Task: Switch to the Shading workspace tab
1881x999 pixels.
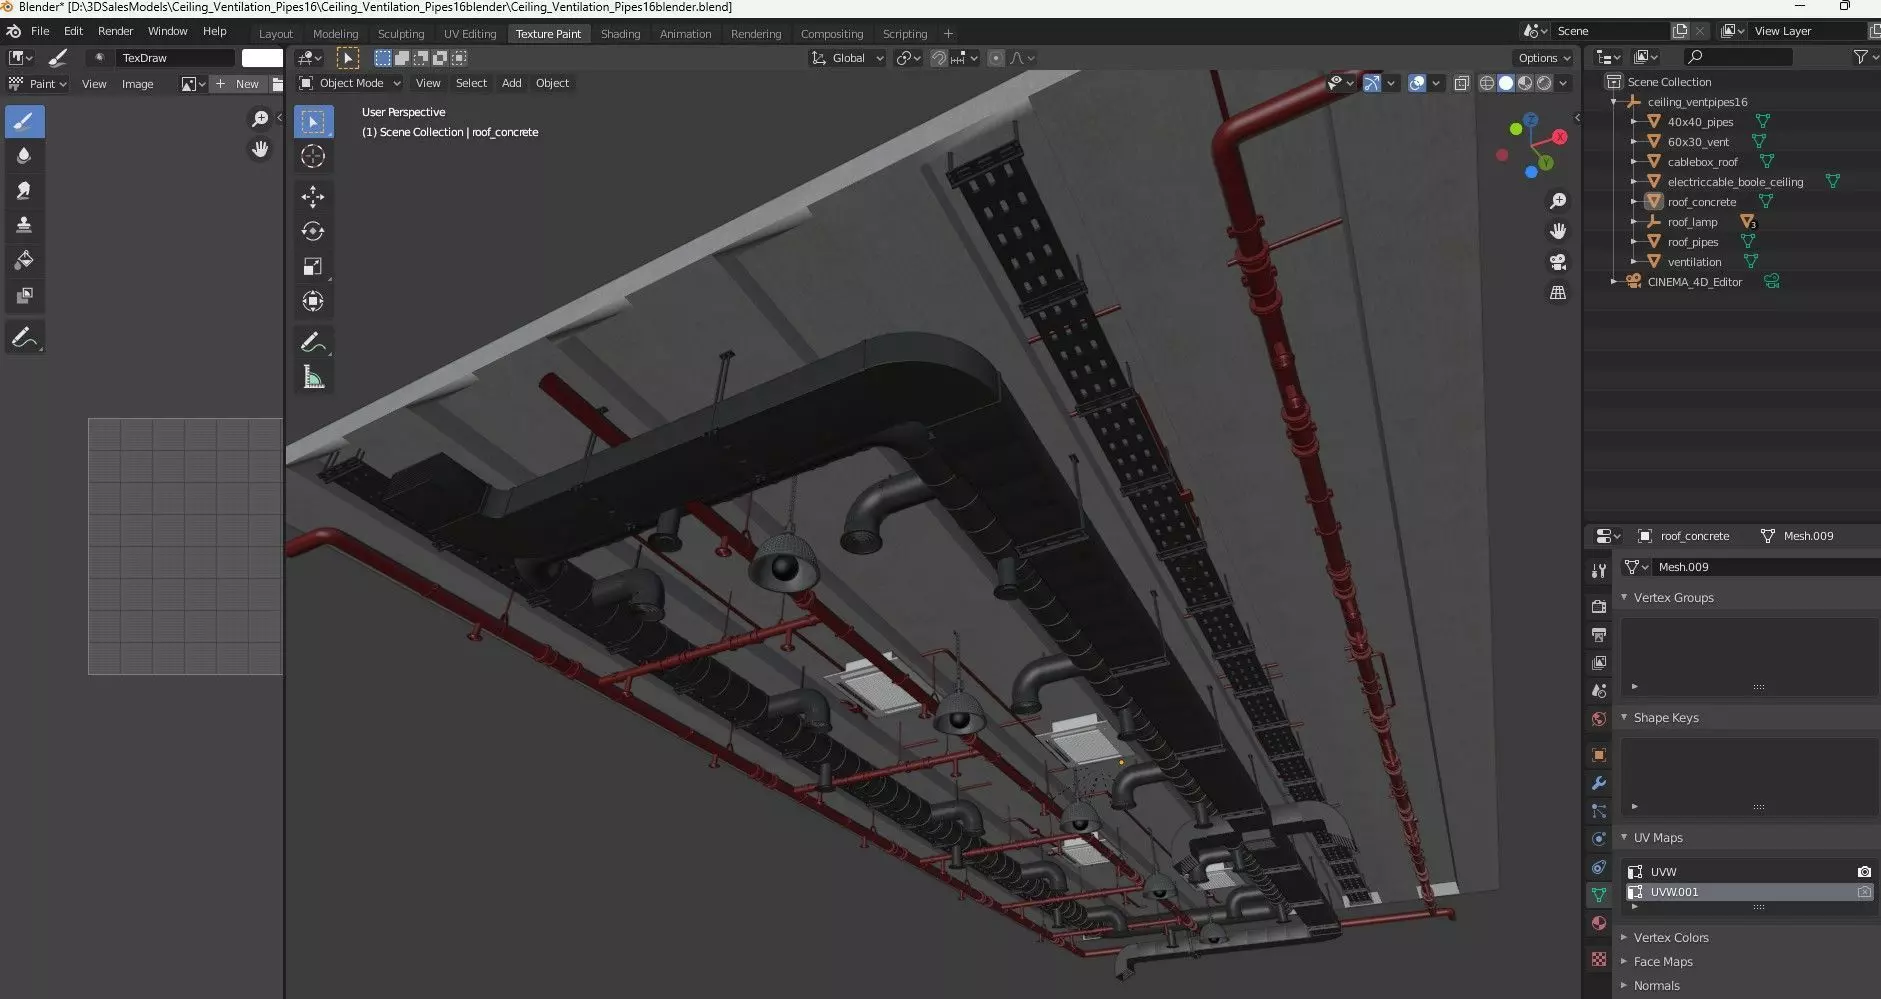Action: point(620,34)
